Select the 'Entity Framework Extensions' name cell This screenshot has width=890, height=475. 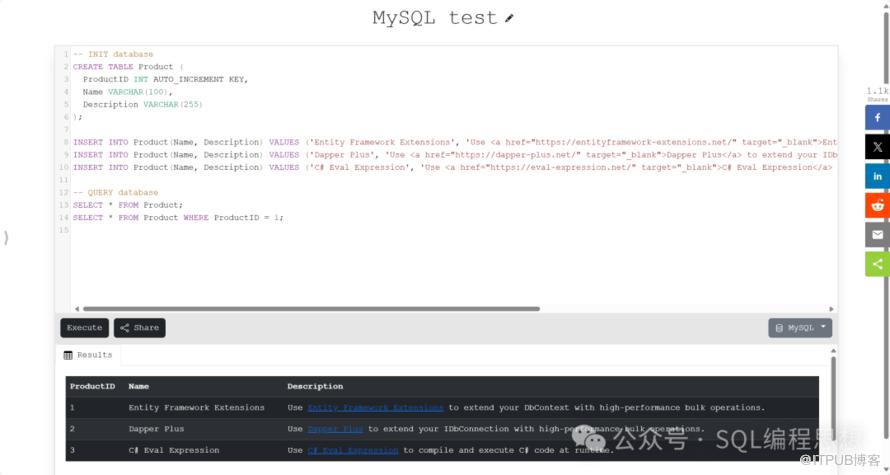click(196, 407)
